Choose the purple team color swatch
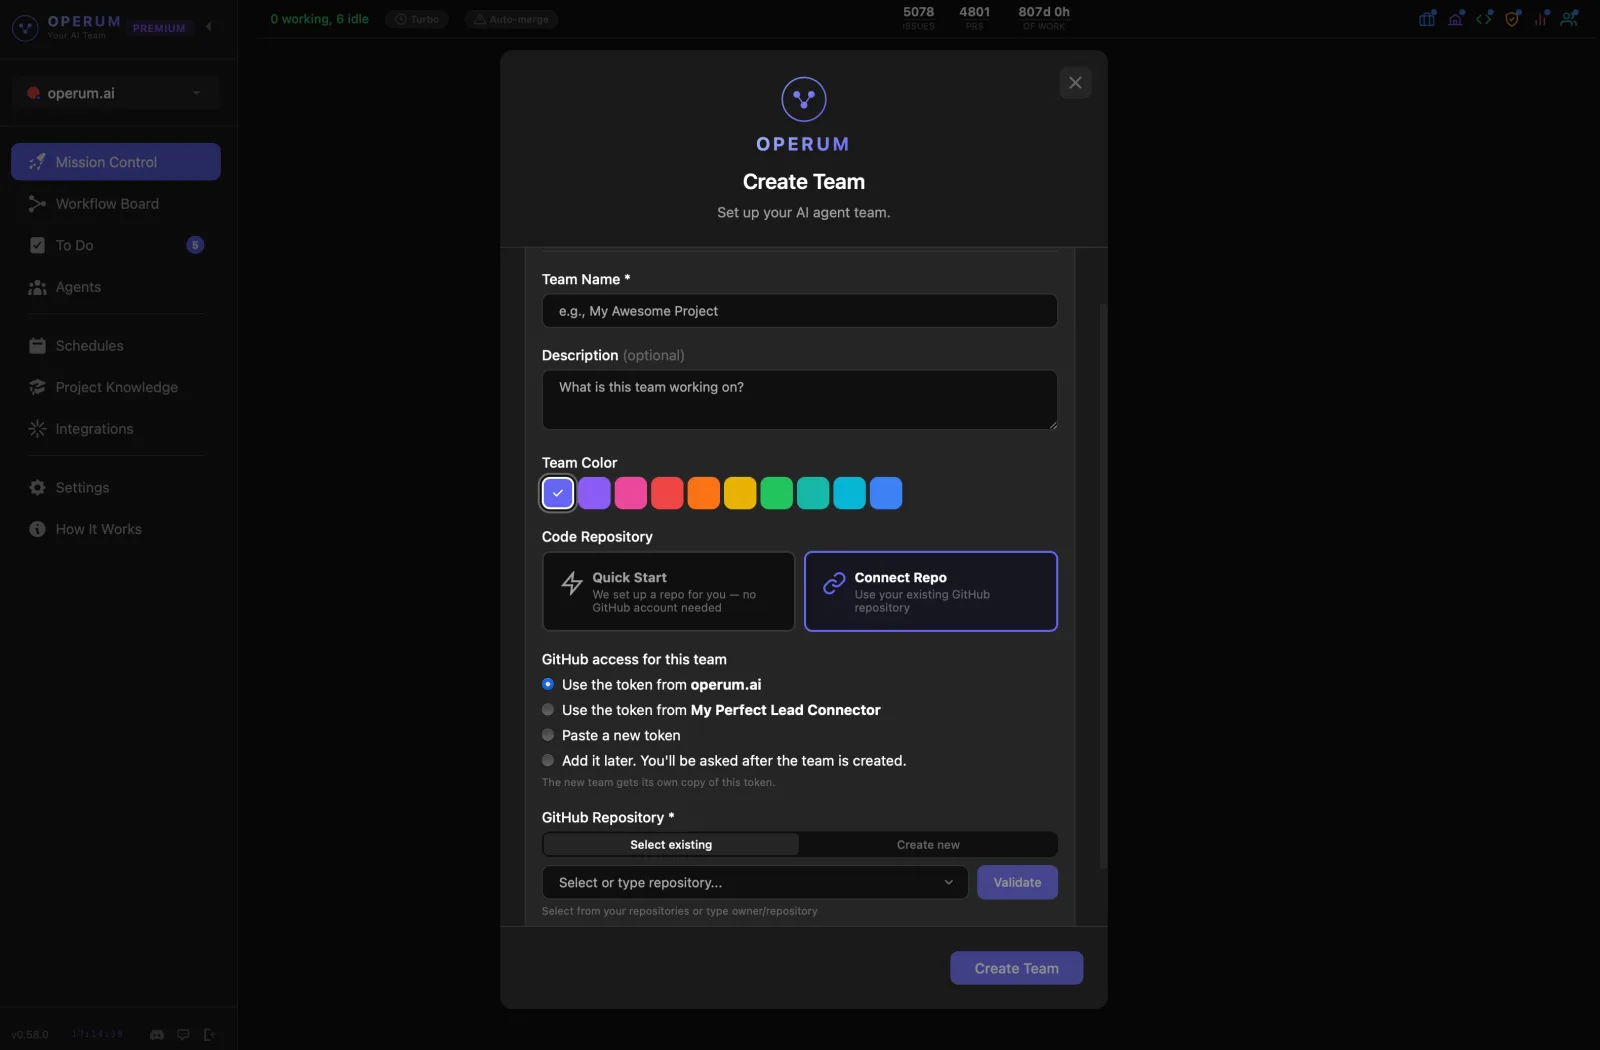 (594, 493)
